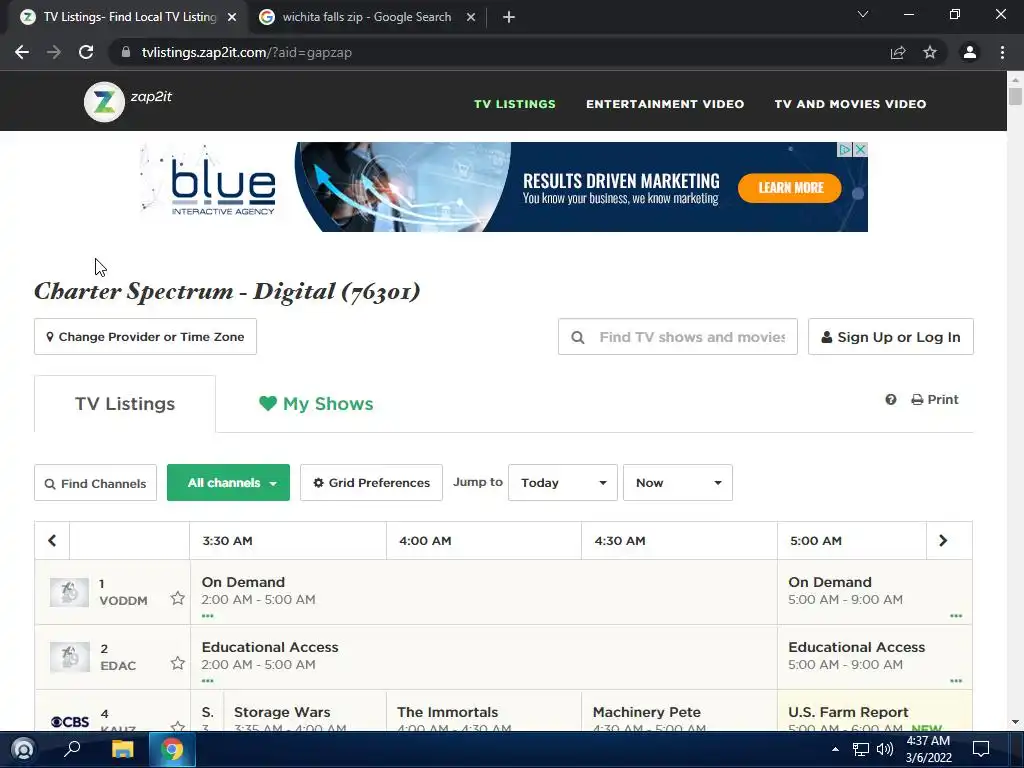
Task: Bookmark page with star icon
Action: click(930, 52)
